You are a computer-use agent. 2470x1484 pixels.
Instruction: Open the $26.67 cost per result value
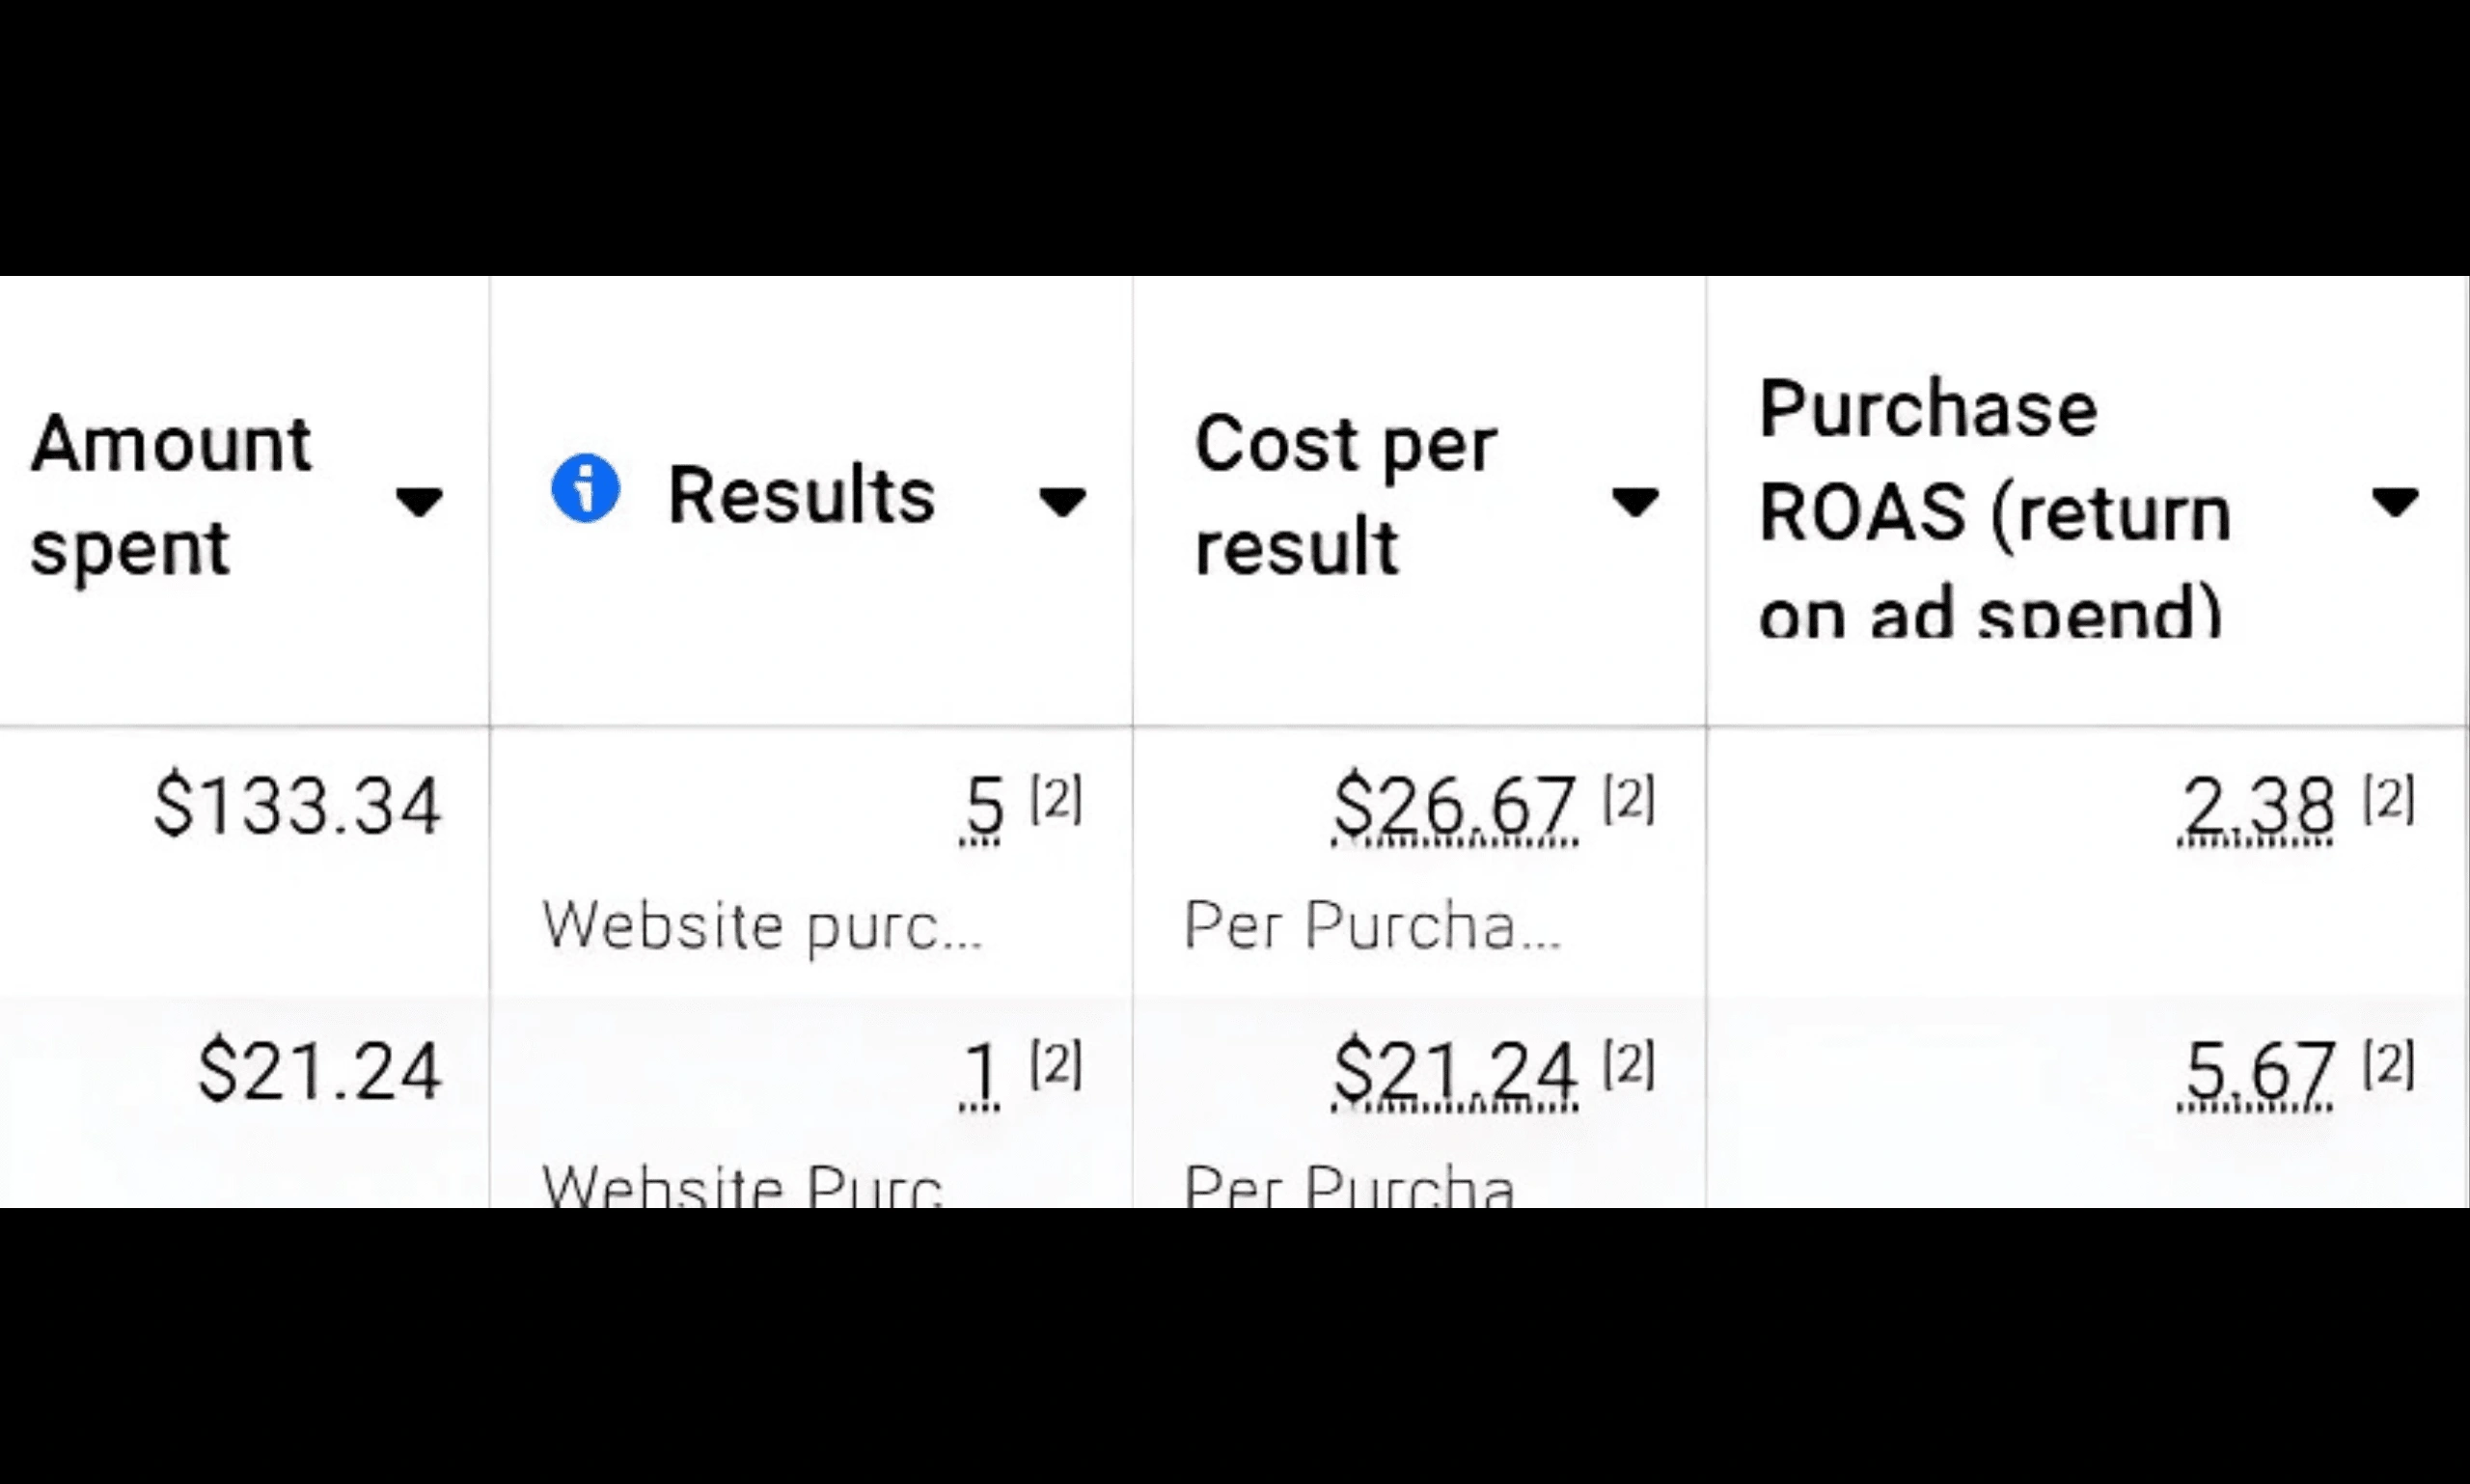click(x=1455, y=806)
